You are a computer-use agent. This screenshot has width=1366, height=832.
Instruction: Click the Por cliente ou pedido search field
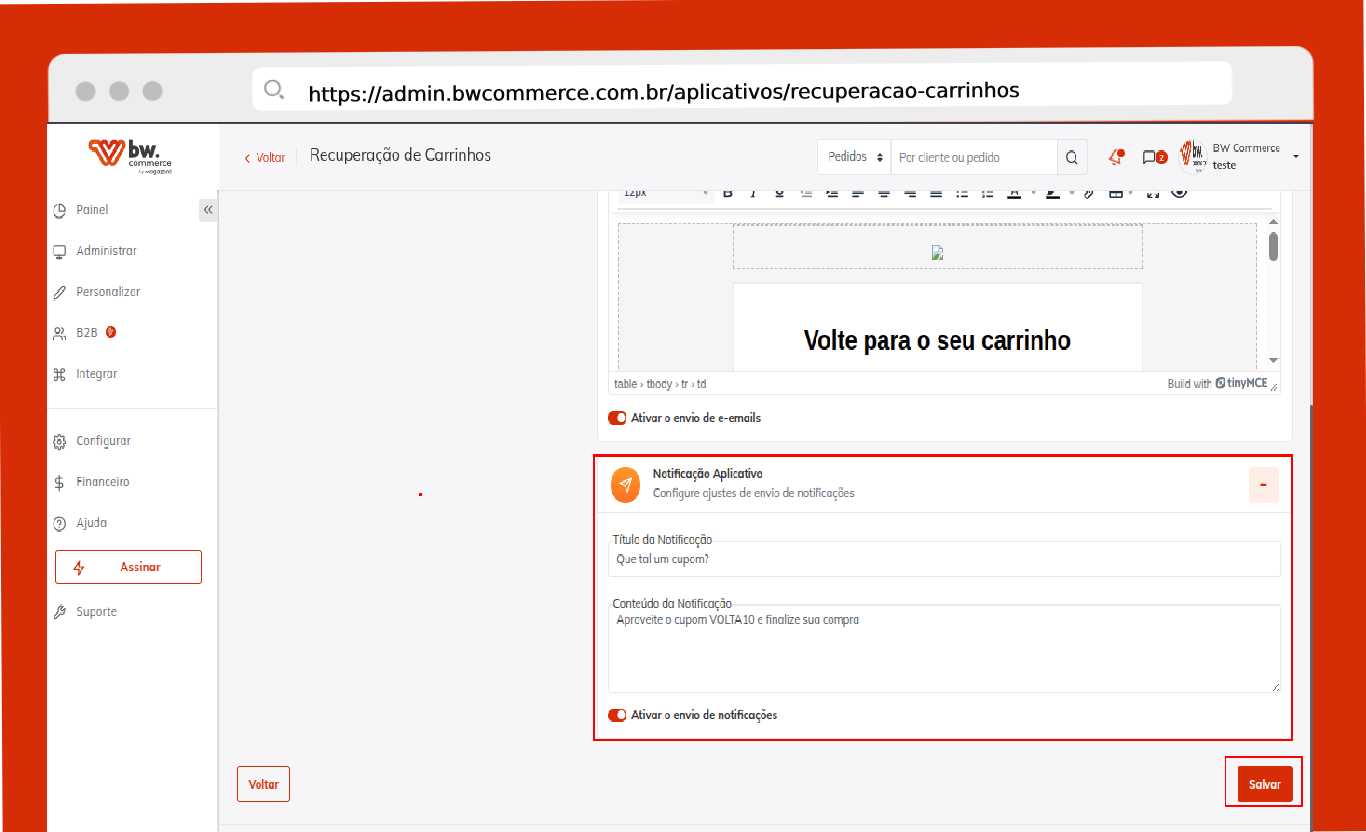click(974, 157)
